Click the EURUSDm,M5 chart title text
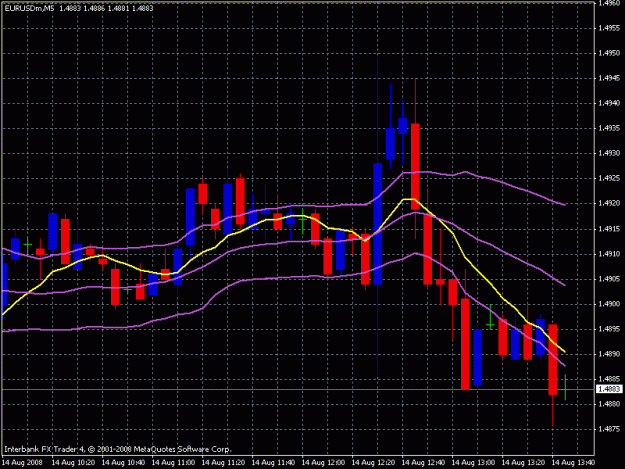 (x=29, y=8)
